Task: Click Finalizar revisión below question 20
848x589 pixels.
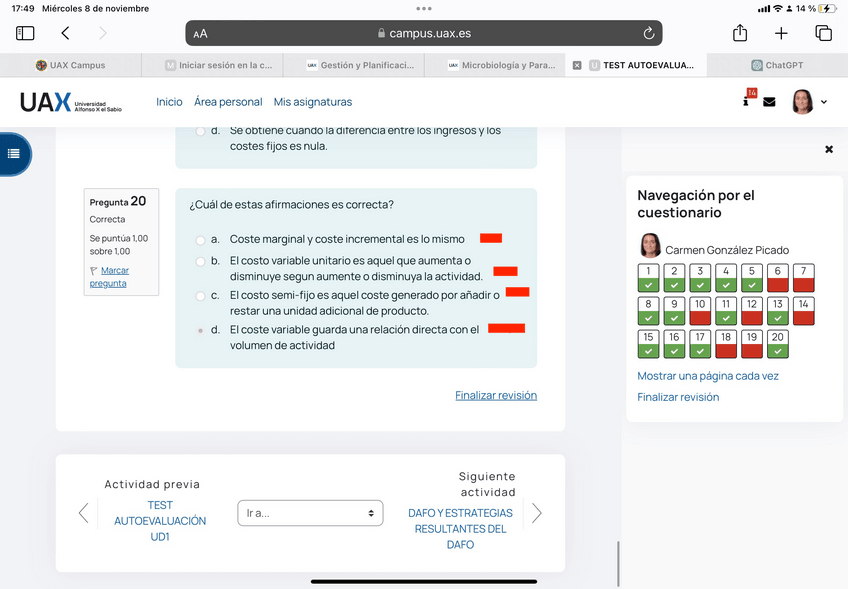Action: pyautogui.click(x=496, y=395)
